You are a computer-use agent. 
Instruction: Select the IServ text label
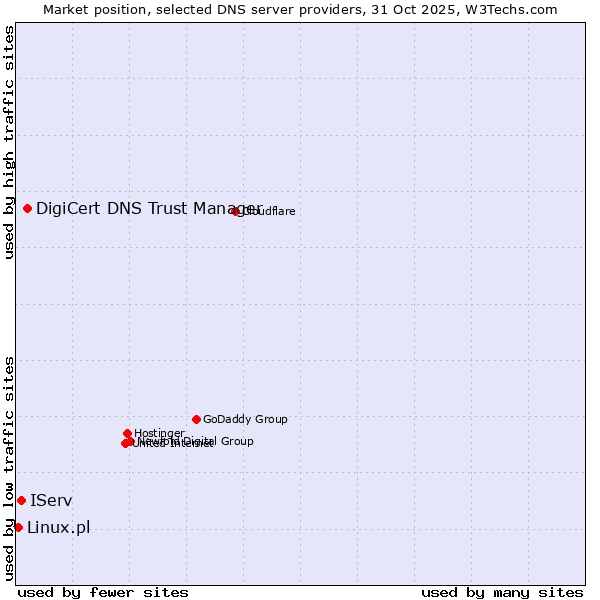click(51, 500)
